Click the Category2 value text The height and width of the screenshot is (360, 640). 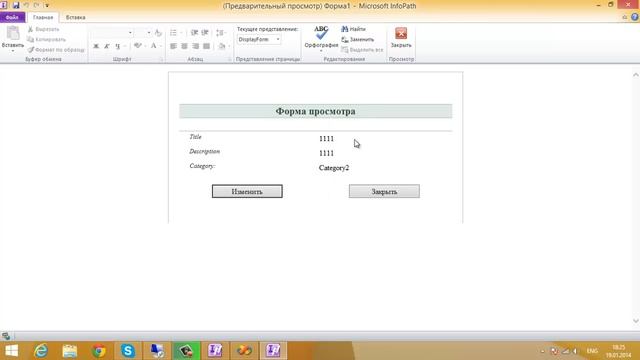(334, 168)
